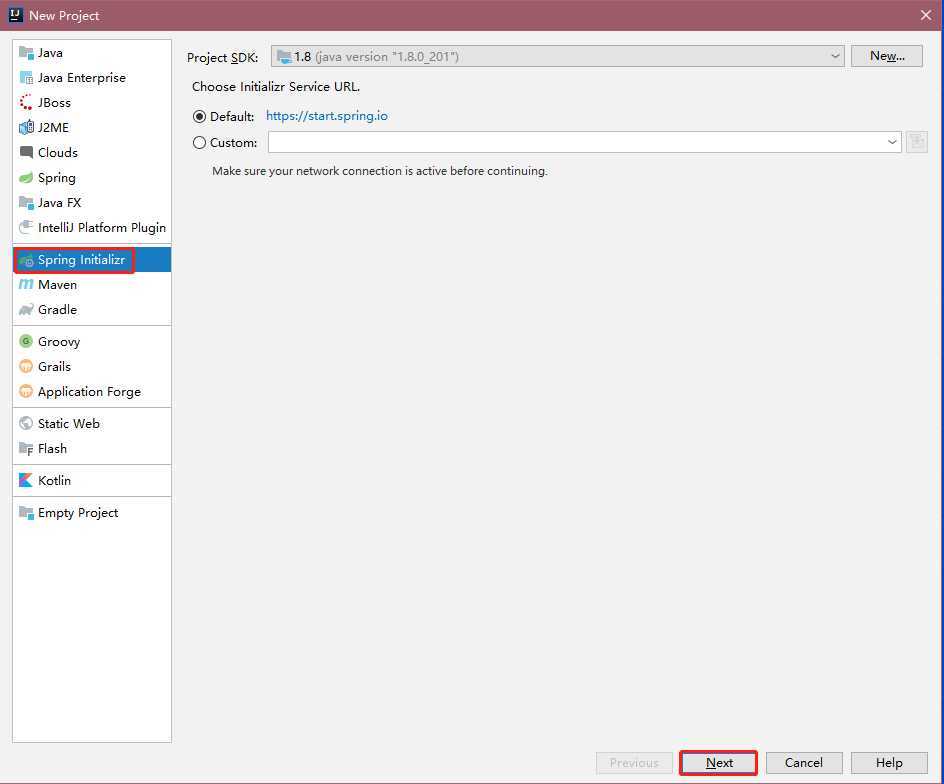Click the IntelliJ IDEA logo in title bar

[x=16, y=15]
